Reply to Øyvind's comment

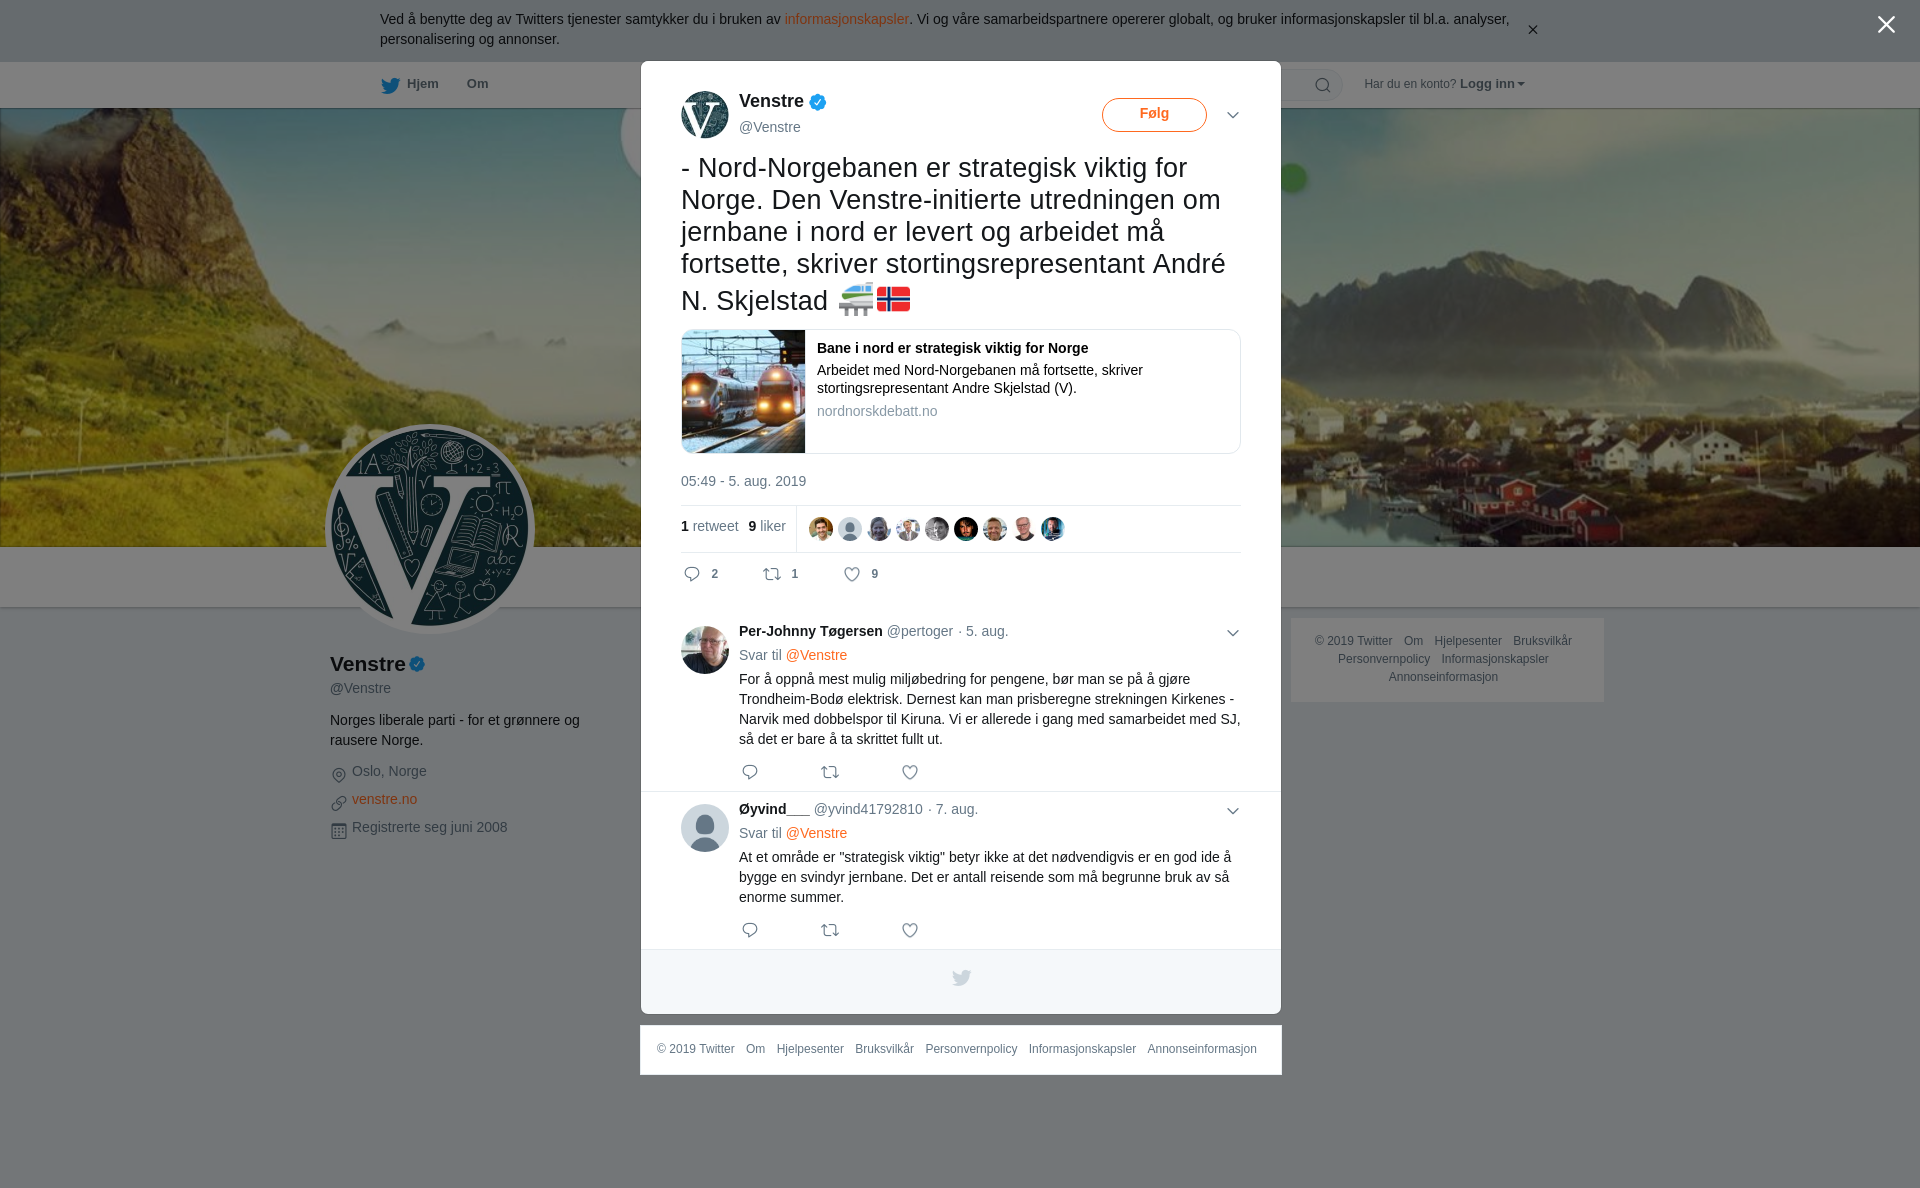click(x=750, y=930)
